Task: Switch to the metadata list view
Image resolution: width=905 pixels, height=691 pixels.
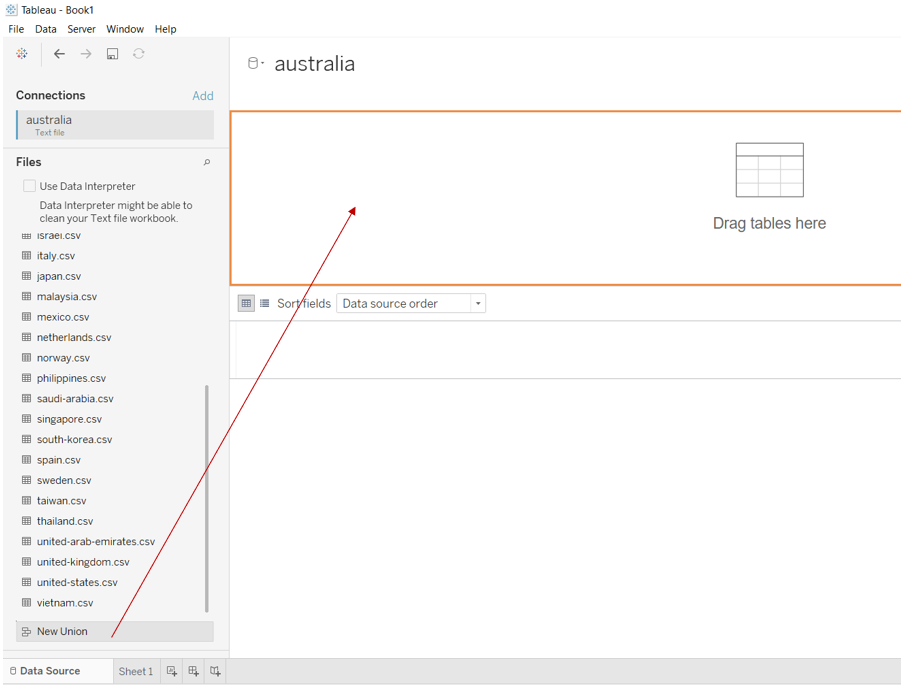Action: pos(265,303)
